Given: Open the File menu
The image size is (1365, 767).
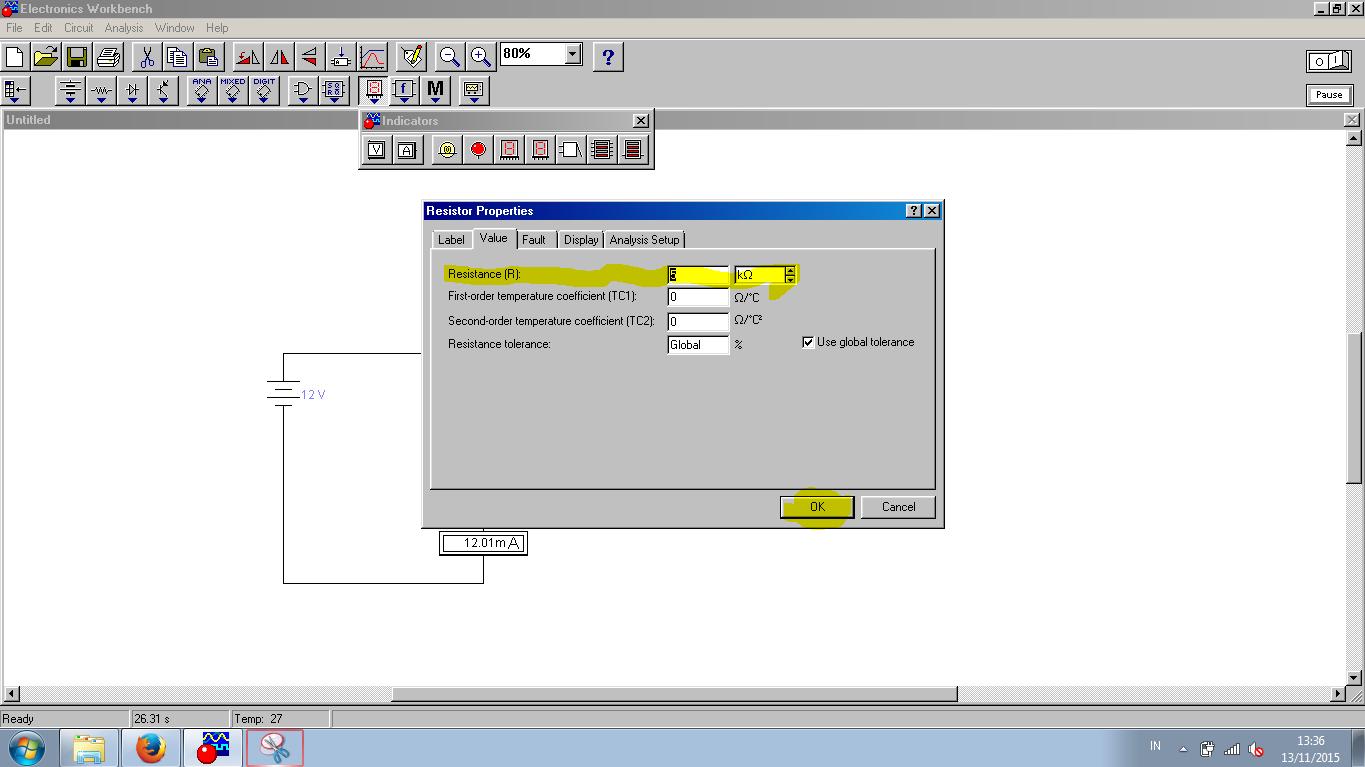Looking at the screenshot, I should click(x=14, y=28).
